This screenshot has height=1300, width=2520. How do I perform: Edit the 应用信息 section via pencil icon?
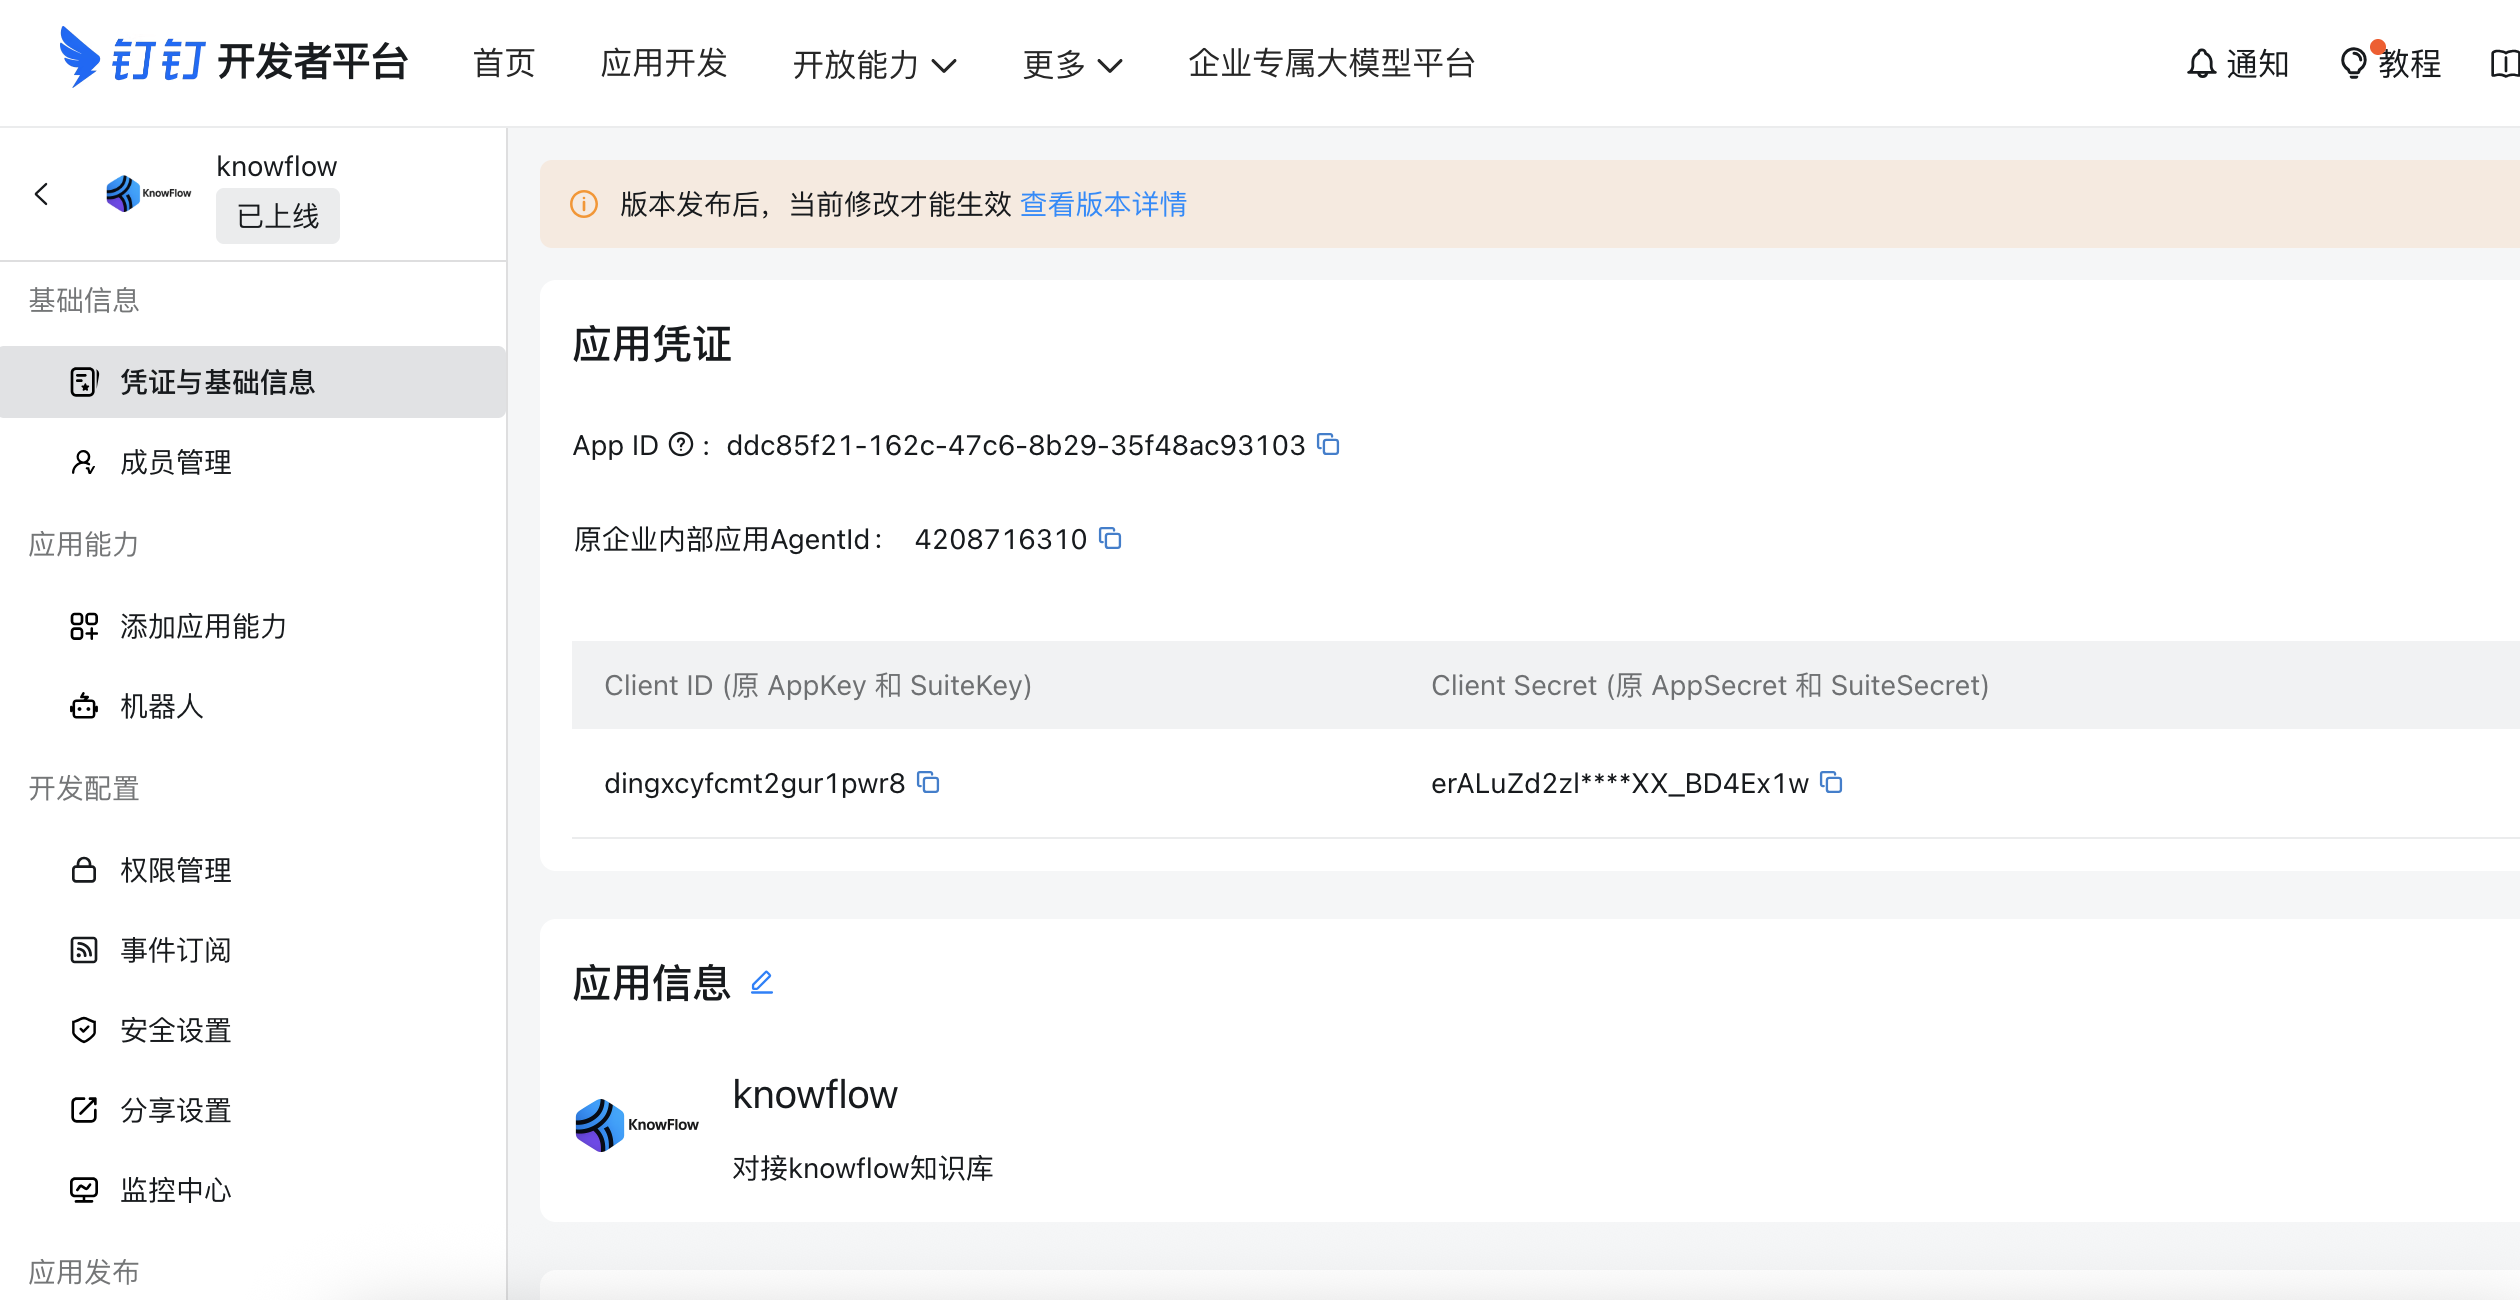pyautogui.click(x=762, y=983)
